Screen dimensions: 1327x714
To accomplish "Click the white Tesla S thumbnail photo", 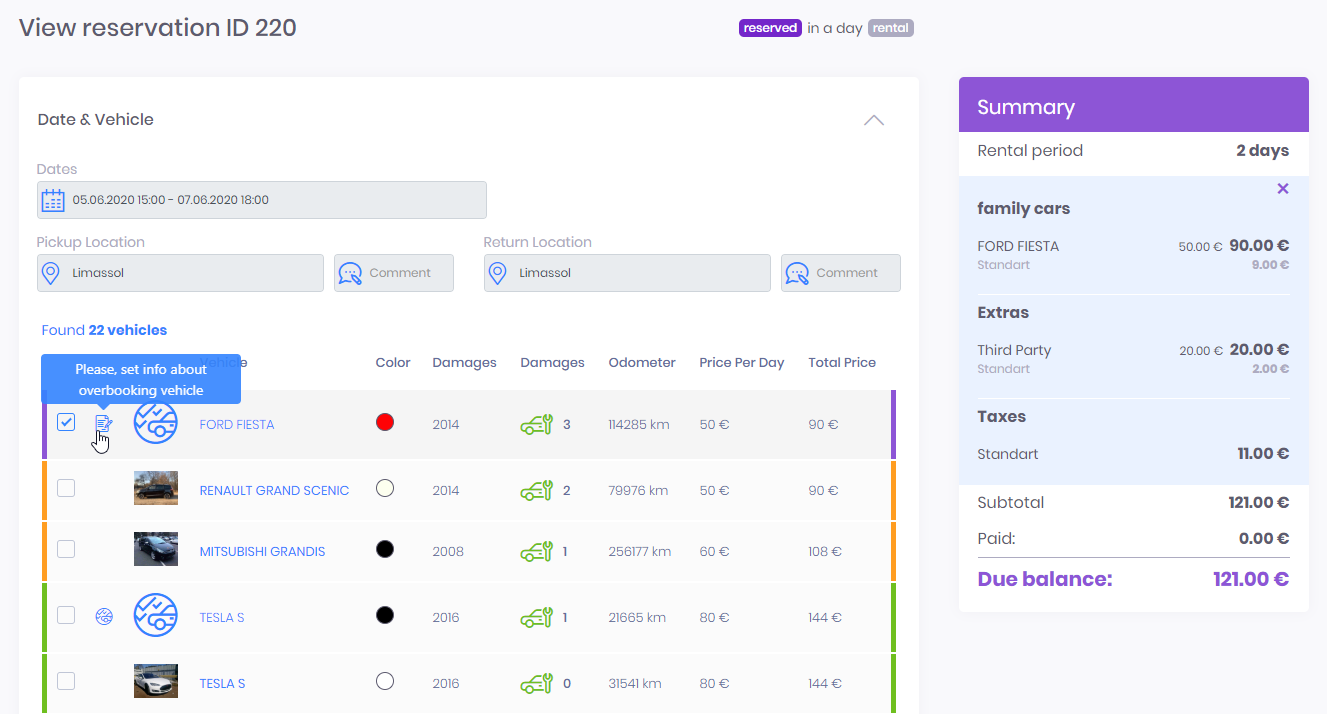I will (x=156, y=681).
